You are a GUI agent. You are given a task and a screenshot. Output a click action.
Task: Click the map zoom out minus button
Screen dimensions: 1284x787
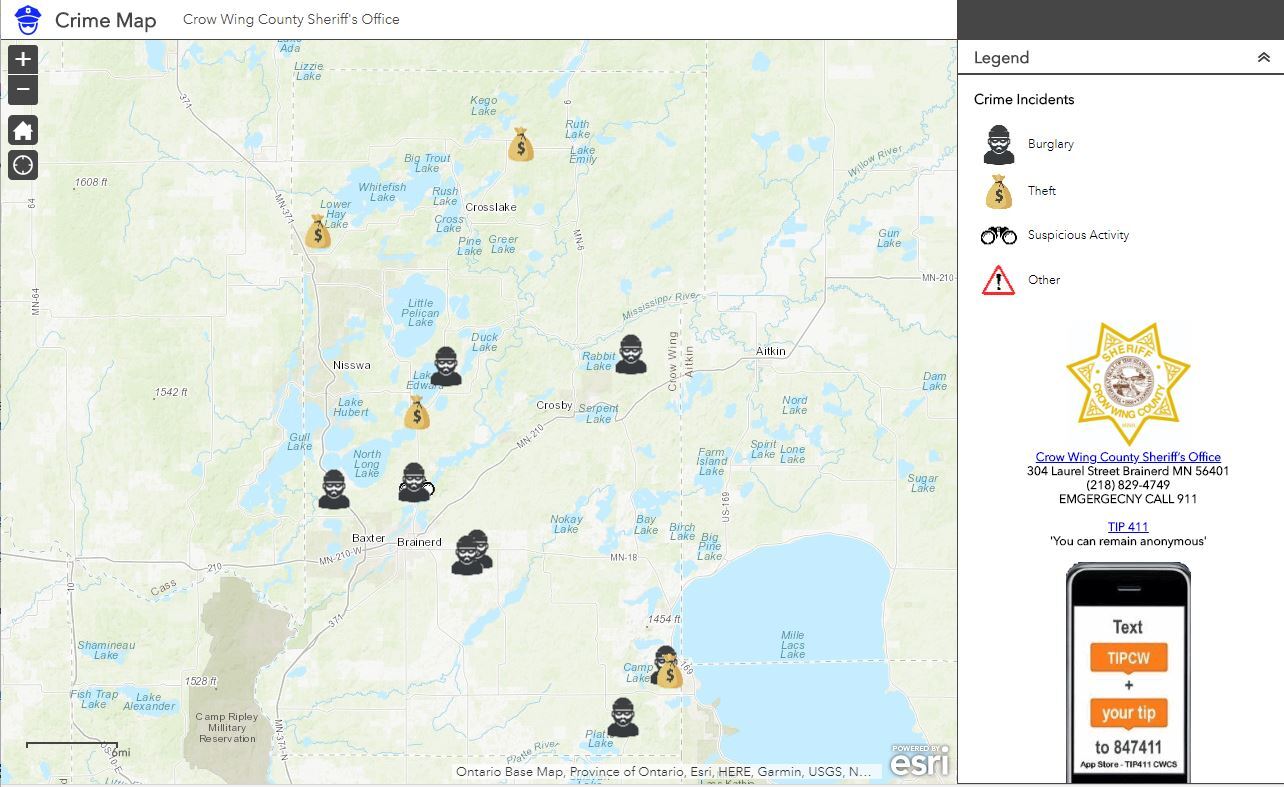pyautogui.click(x=23, y=90)
